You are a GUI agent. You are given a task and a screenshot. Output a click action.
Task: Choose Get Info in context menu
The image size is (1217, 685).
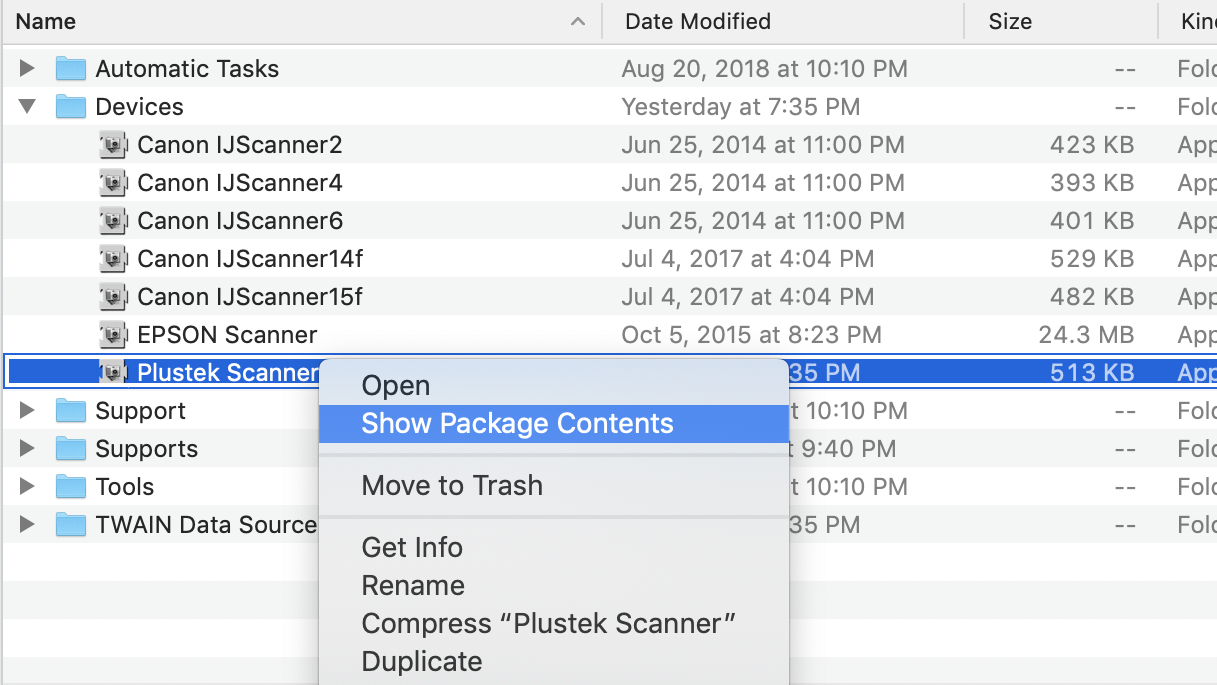(412, 548)
